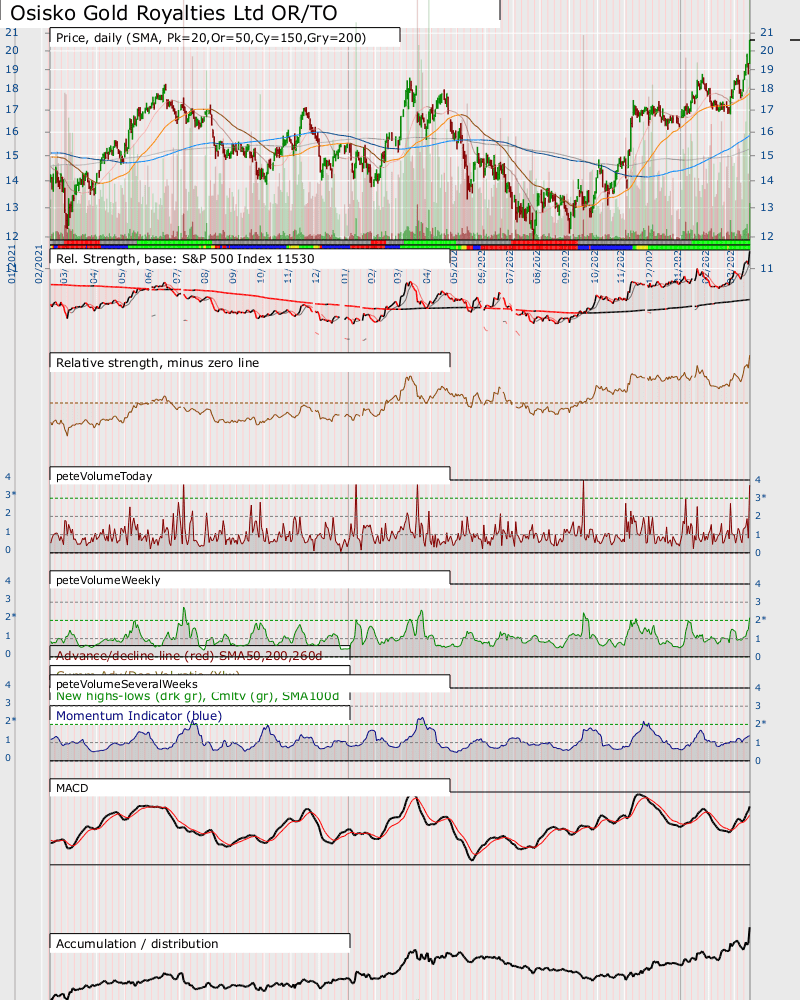Image resolution: width=800 pixels, height=1000 pixels.
Task: Click the MACD panel label
Action: [x=72, y=788]
